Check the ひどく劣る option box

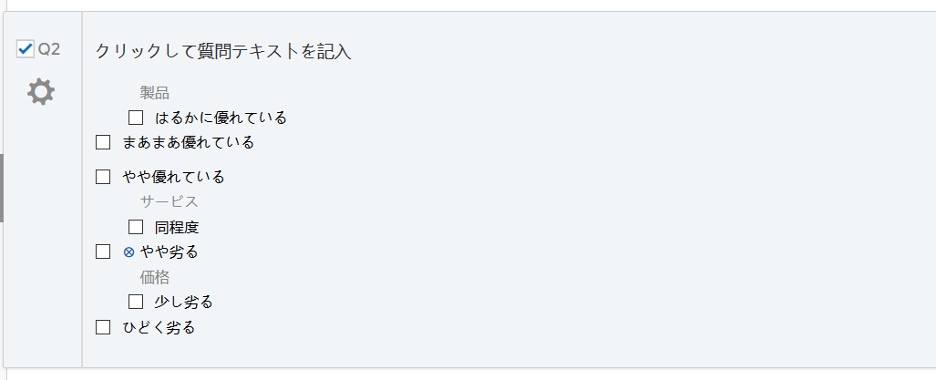coord(103,327)
